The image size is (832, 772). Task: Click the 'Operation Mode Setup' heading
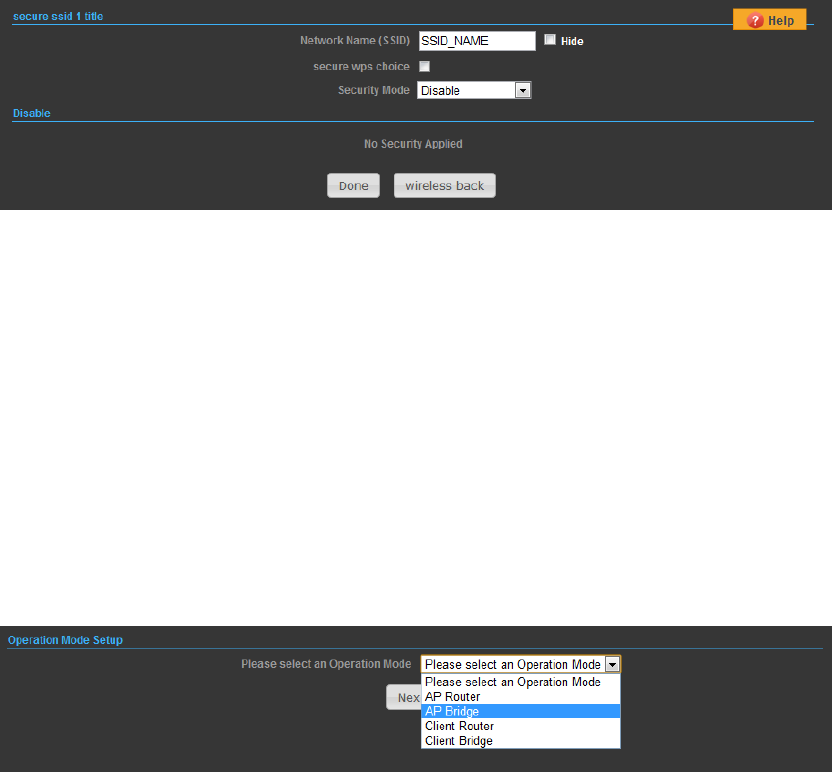pyautogui.click(x=65, y=640)
